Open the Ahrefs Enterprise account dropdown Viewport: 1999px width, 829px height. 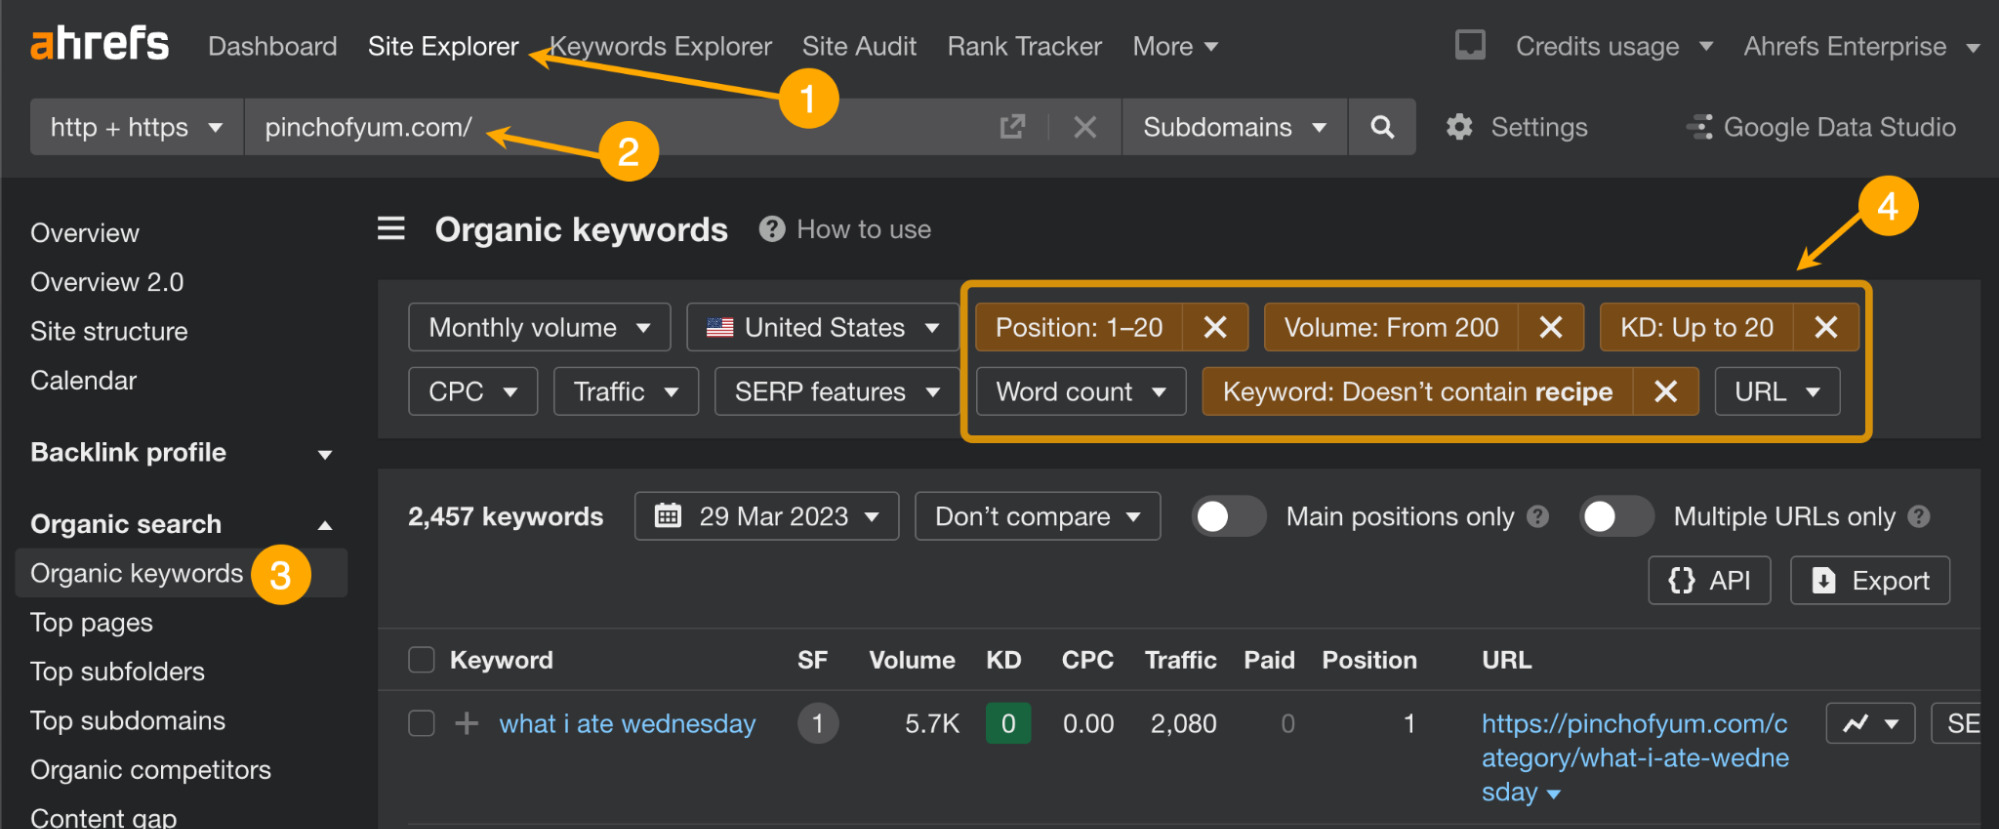(1861, 46)
